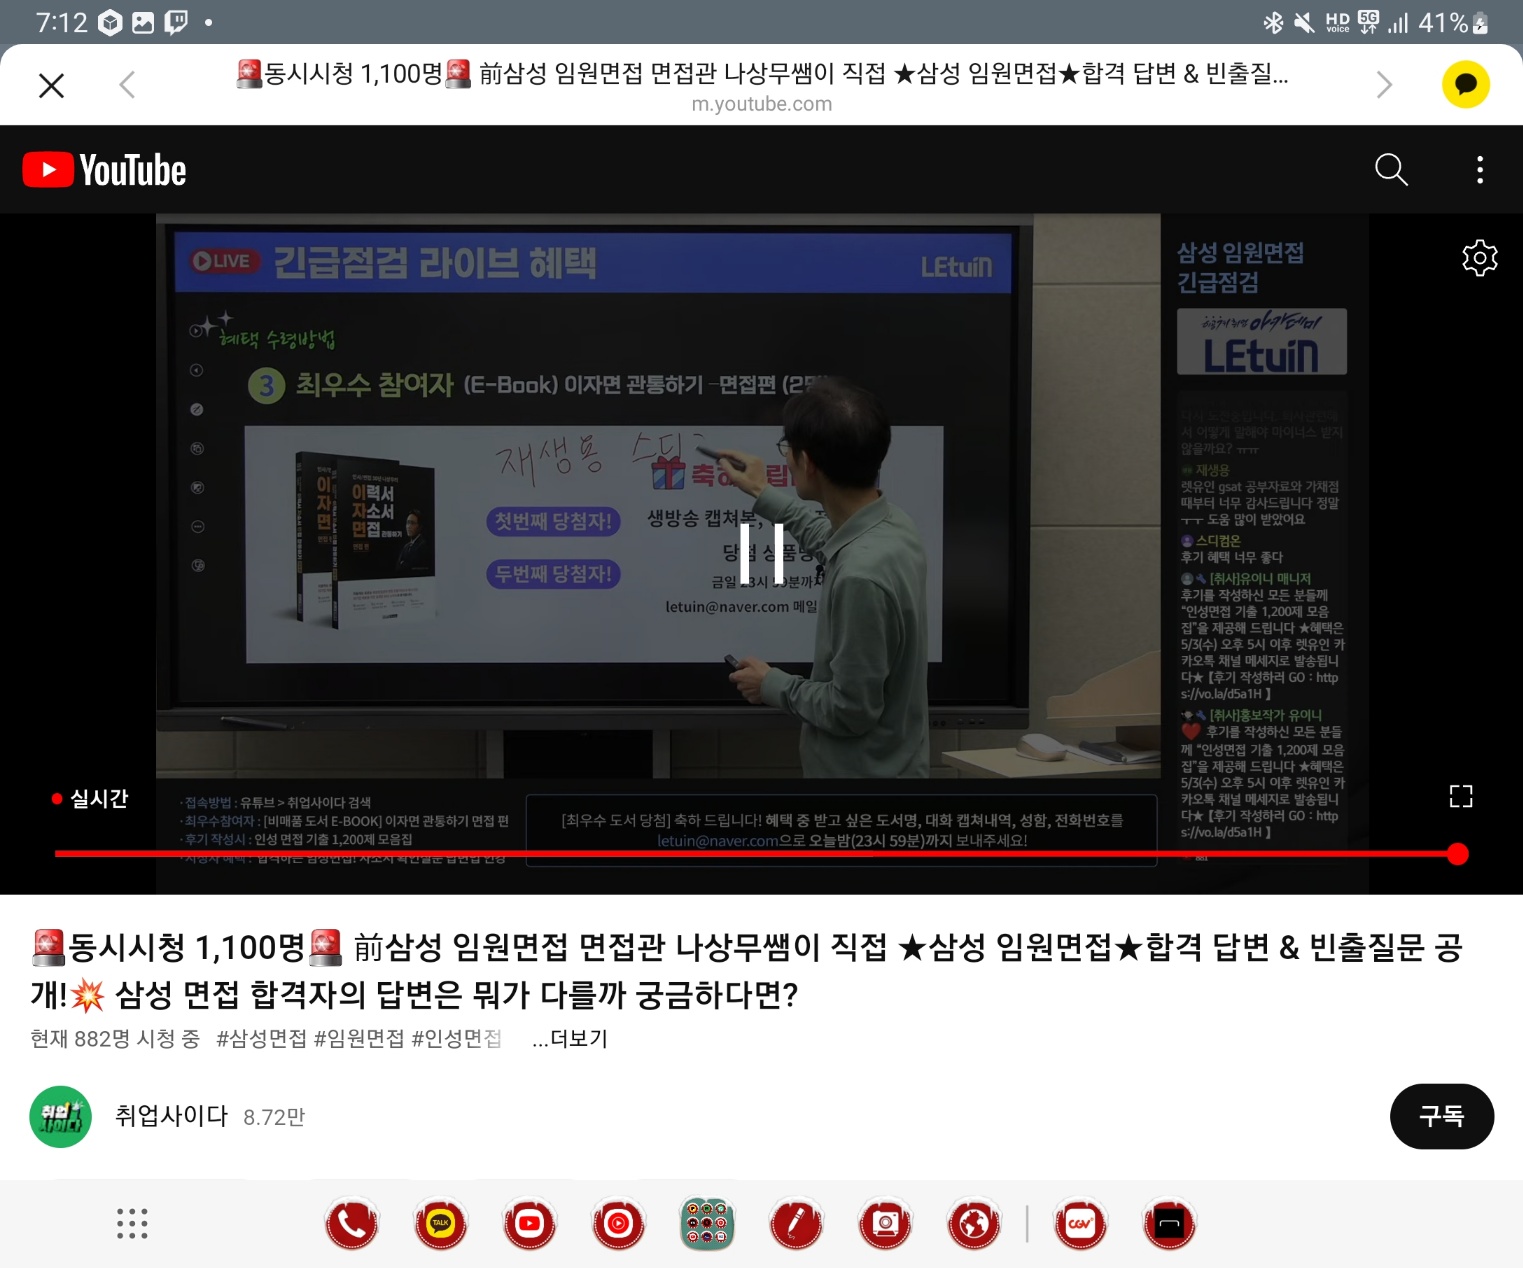The image size is (1523, 1268).
Task: Launch the Camera app from taskbar
Action: (885, 1224)
